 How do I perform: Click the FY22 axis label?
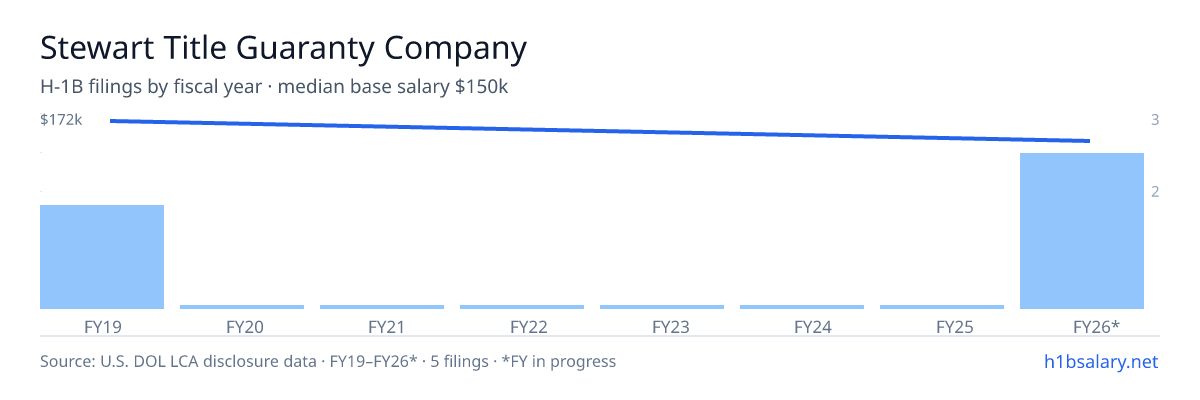tap(522, 326)
